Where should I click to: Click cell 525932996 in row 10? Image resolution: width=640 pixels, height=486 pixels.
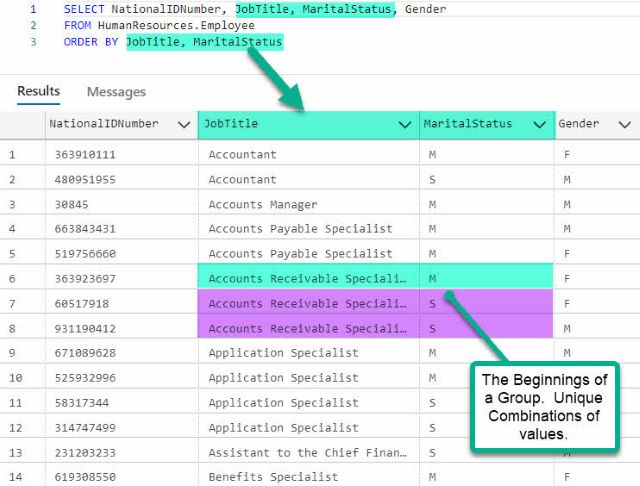[85, 378]
